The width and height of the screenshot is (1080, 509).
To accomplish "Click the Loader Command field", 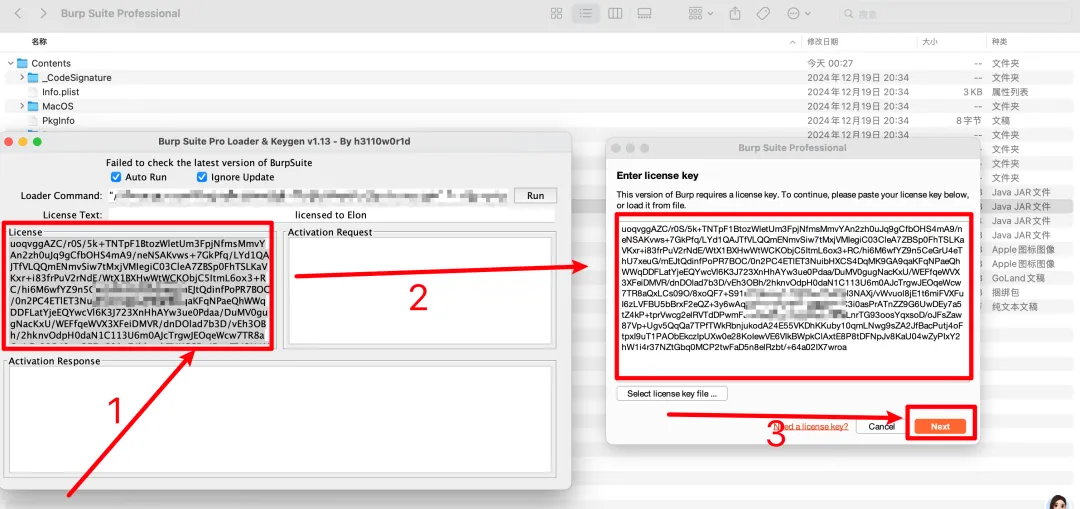I will [308, 196].
